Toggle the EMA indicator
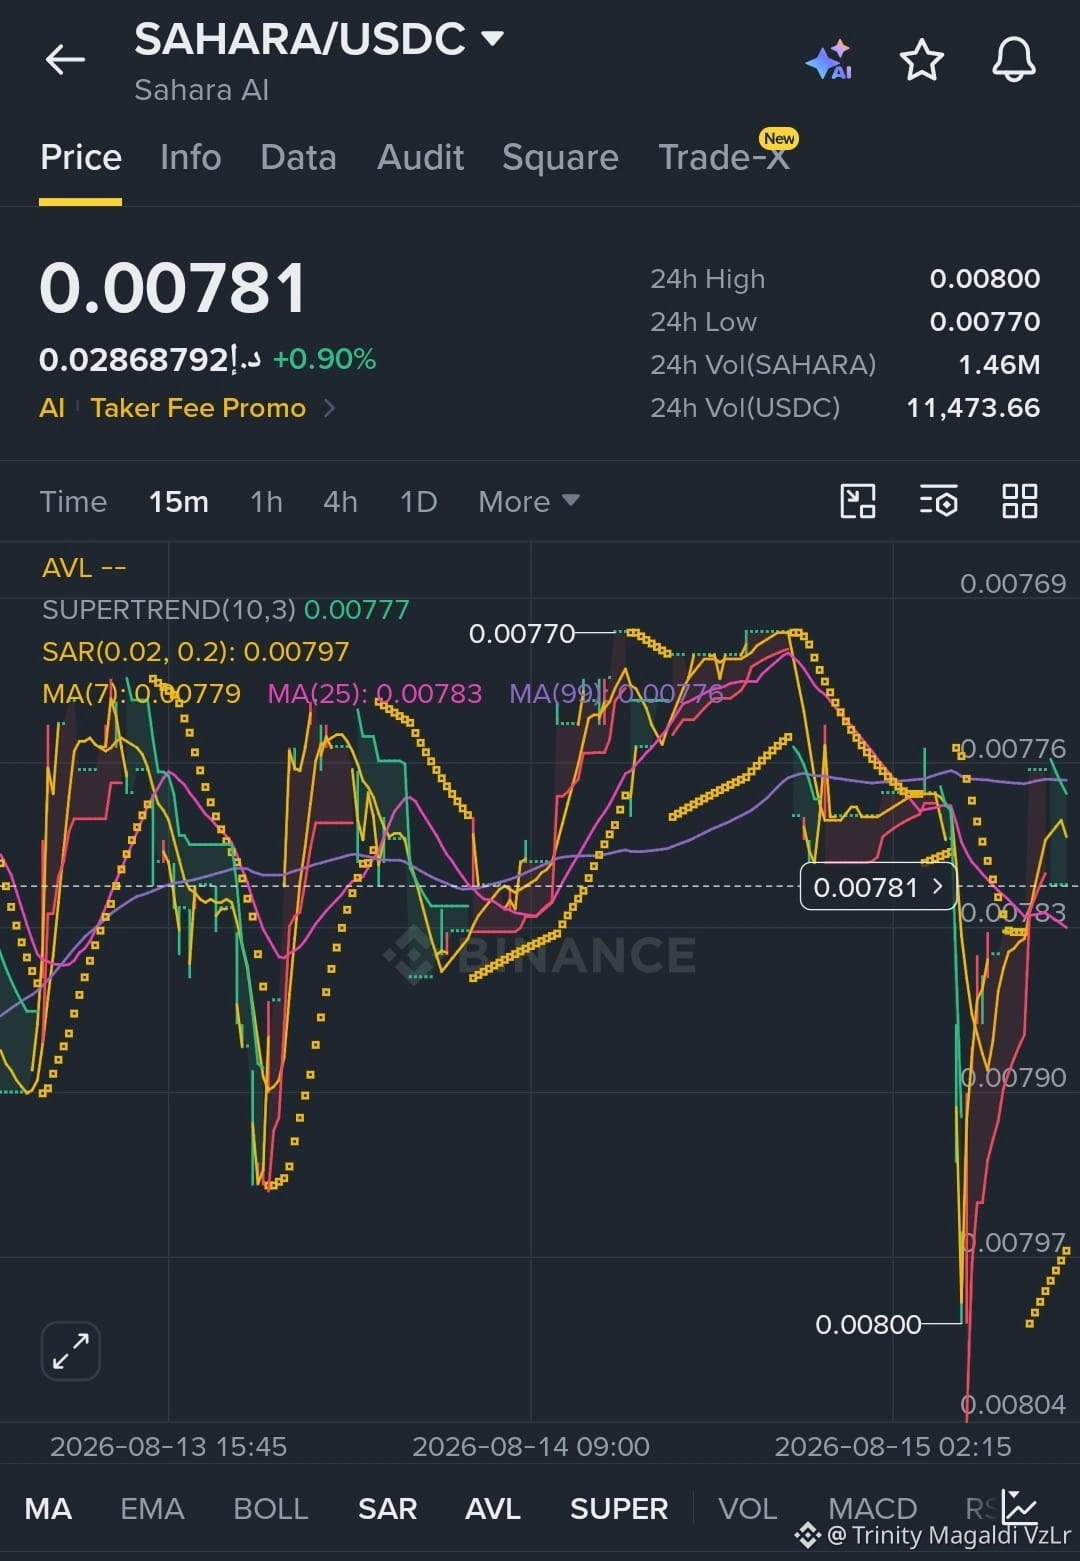Screen dimensions: 1080x1561 coord(152,1508)
